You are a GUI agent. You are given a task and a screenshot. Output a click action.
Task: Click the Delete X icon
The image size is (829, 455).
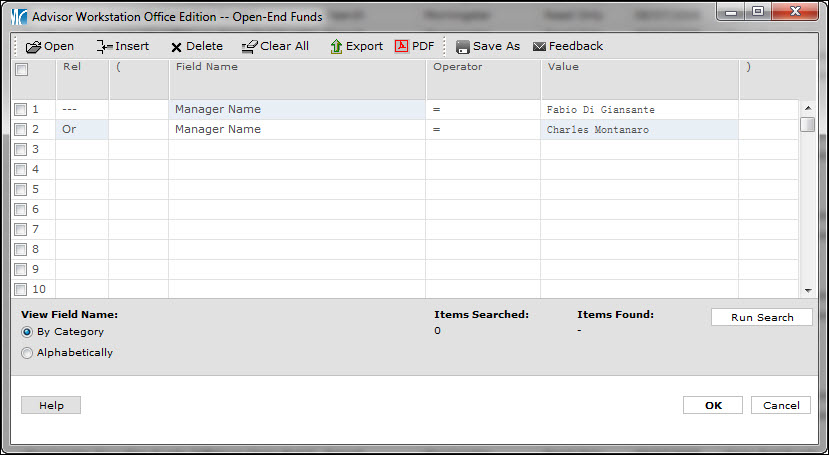pos(177,47)
